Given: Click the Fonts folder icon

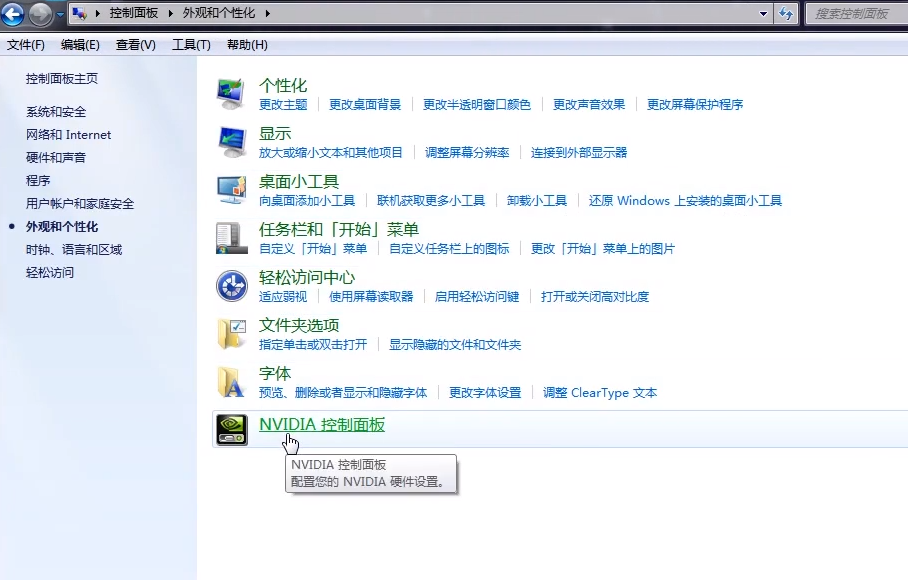Looking at the screenshot, I should pyautogui.click(x=232, y=382).
